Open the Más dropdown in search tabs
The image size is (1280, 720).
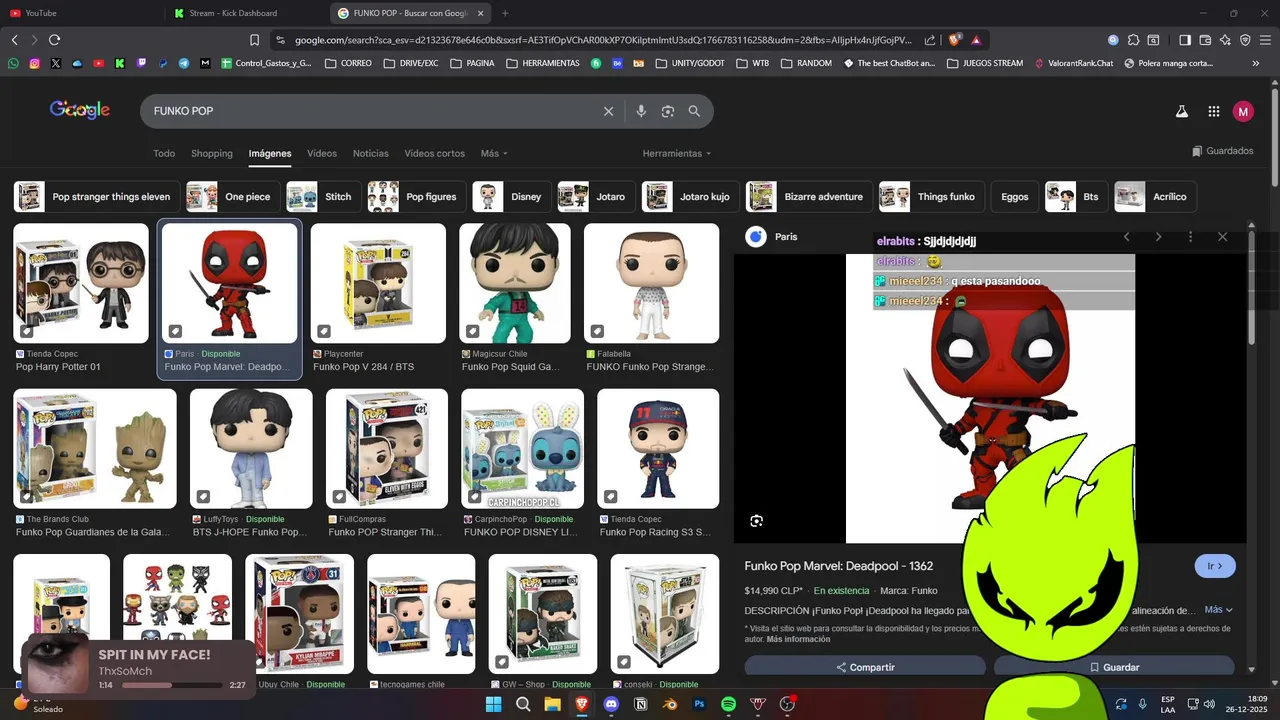click(494, 154)
